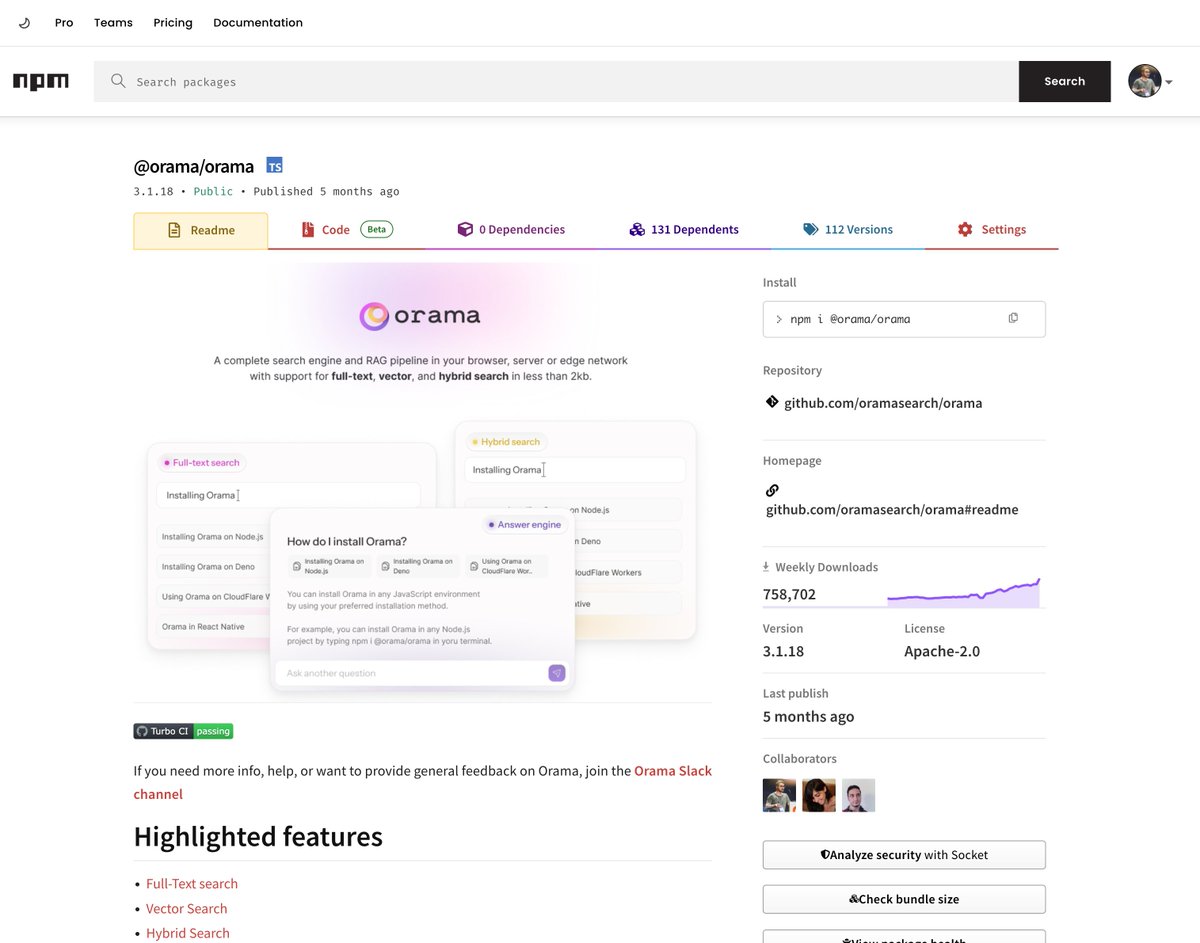1200x943 pixels.
Task: Click the search magnifier icon
Action: coord(118,81)
